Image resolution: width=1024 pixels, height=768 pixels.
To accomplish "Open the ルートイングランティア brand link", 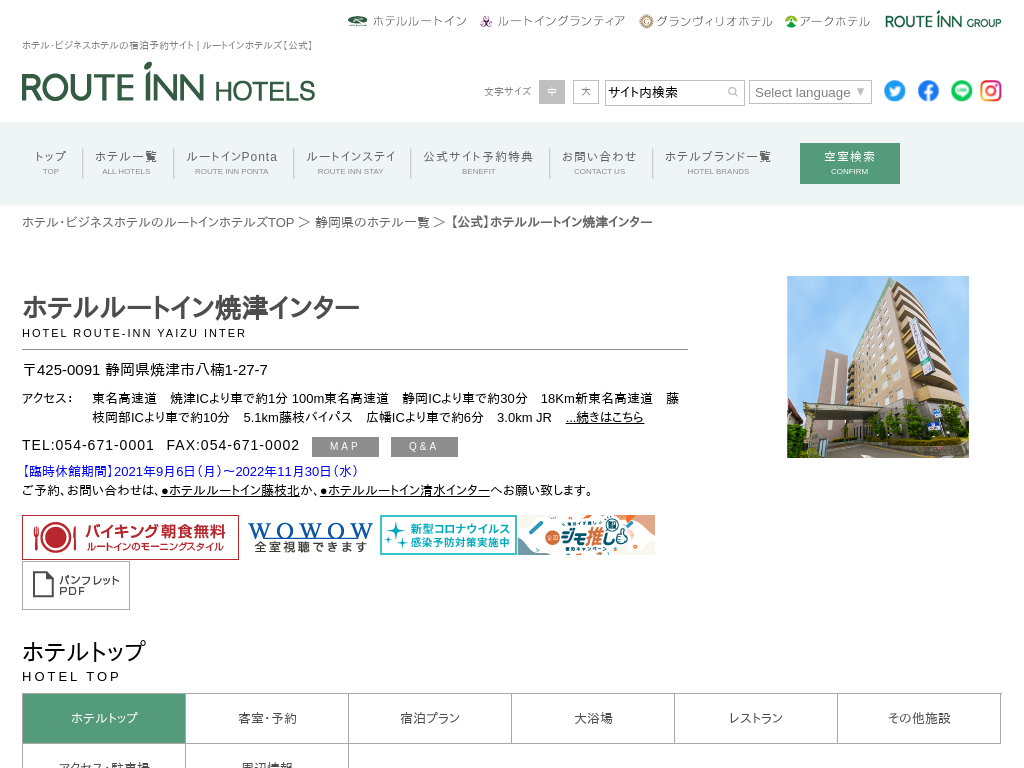I will [552, 21].
